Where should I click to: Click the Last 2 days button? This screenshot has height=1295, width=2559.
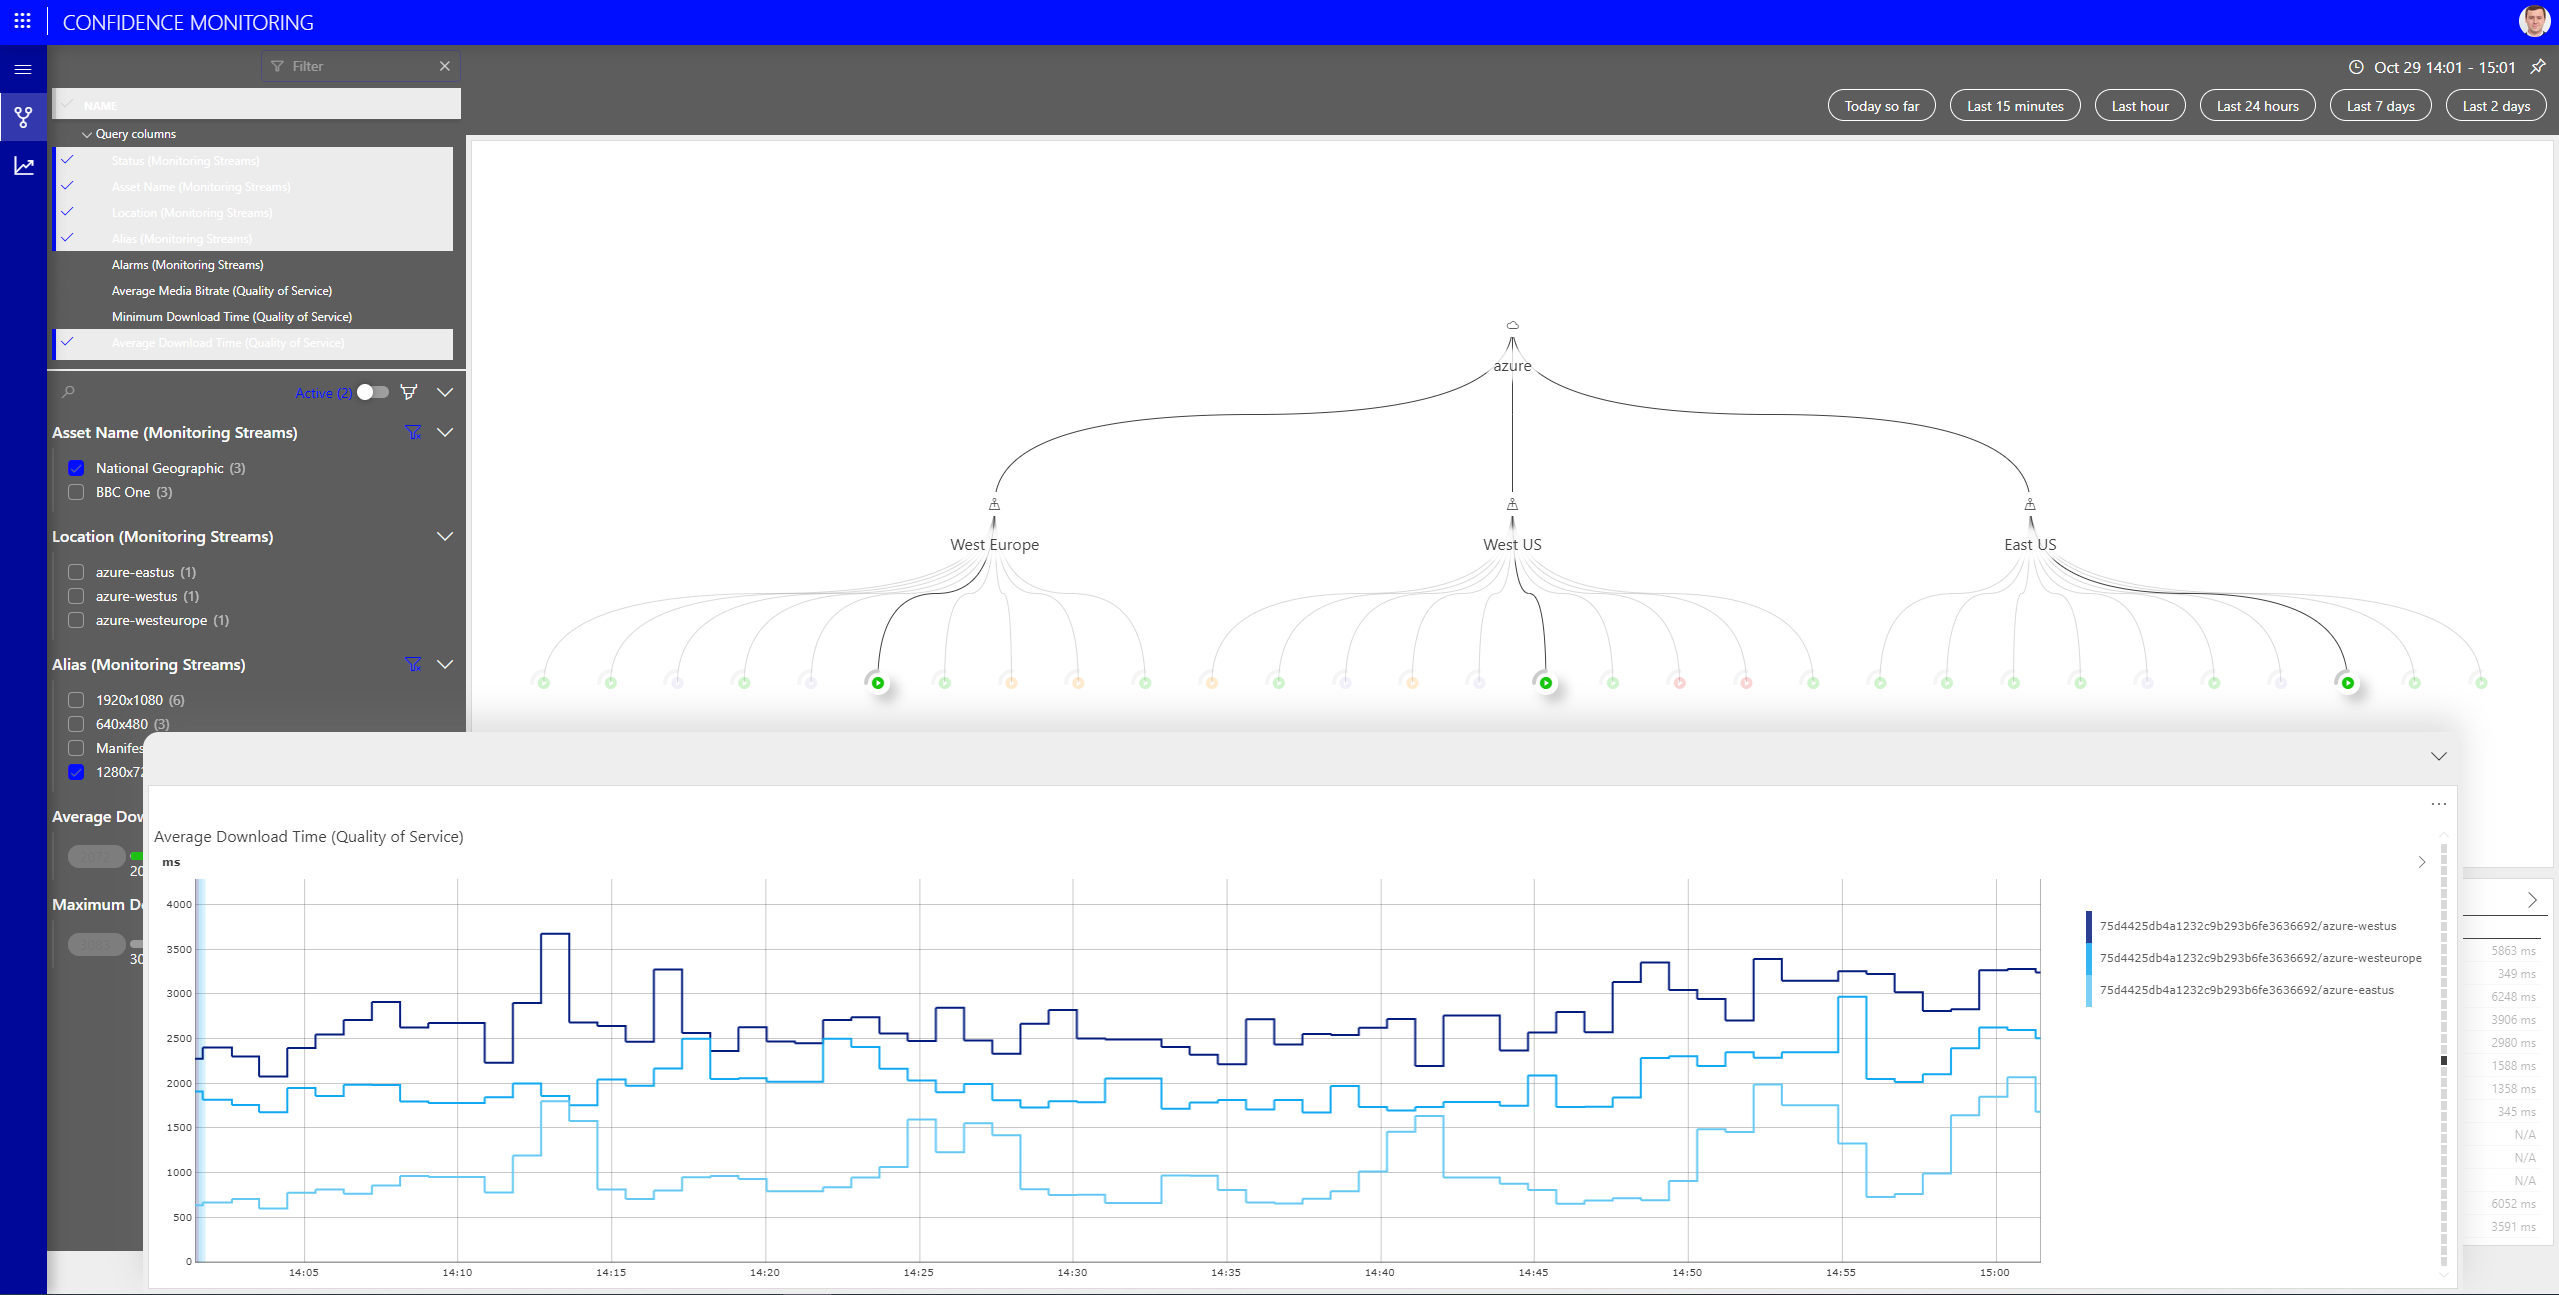coord(2496,105)
